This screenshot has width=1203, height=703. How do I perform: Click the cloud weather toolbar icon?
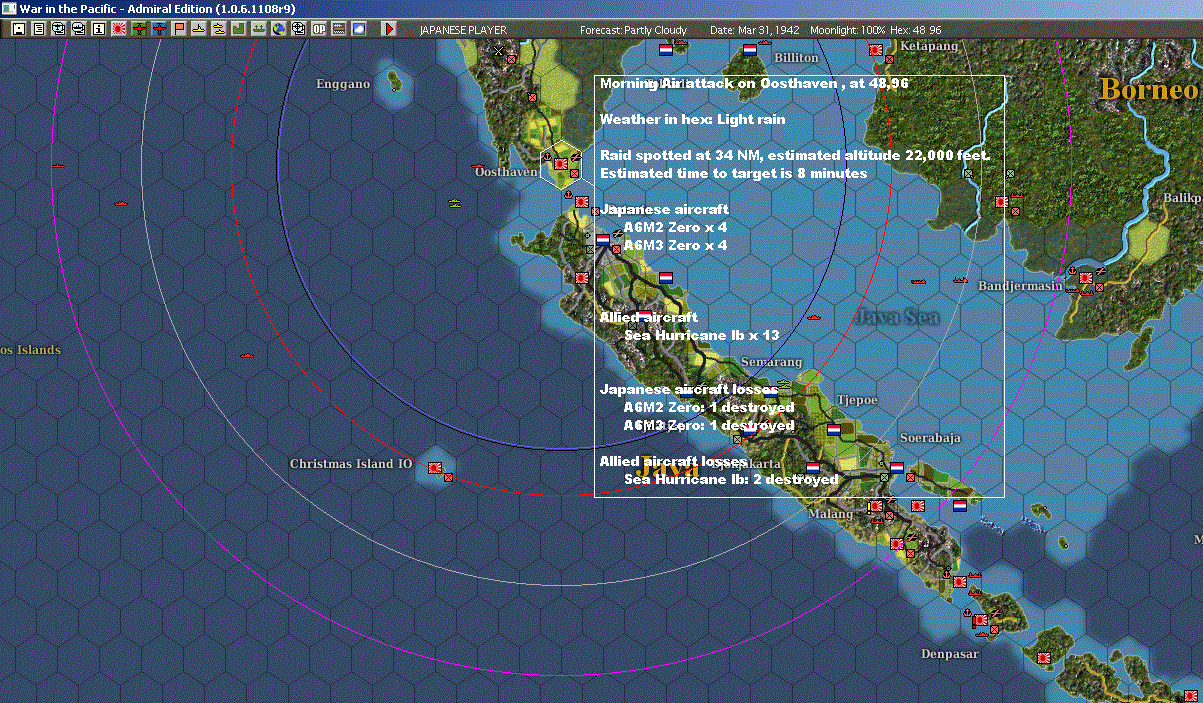click(x=358, y=30)
